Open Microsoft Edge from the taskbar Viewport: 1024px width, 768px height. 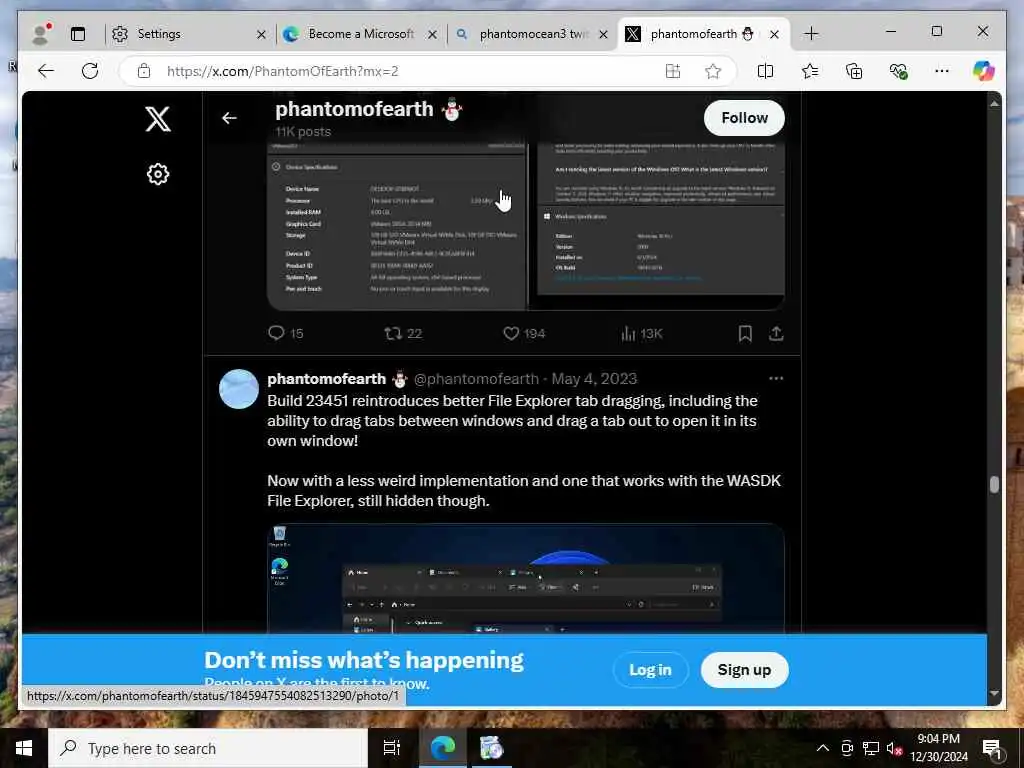click(442, 748)
